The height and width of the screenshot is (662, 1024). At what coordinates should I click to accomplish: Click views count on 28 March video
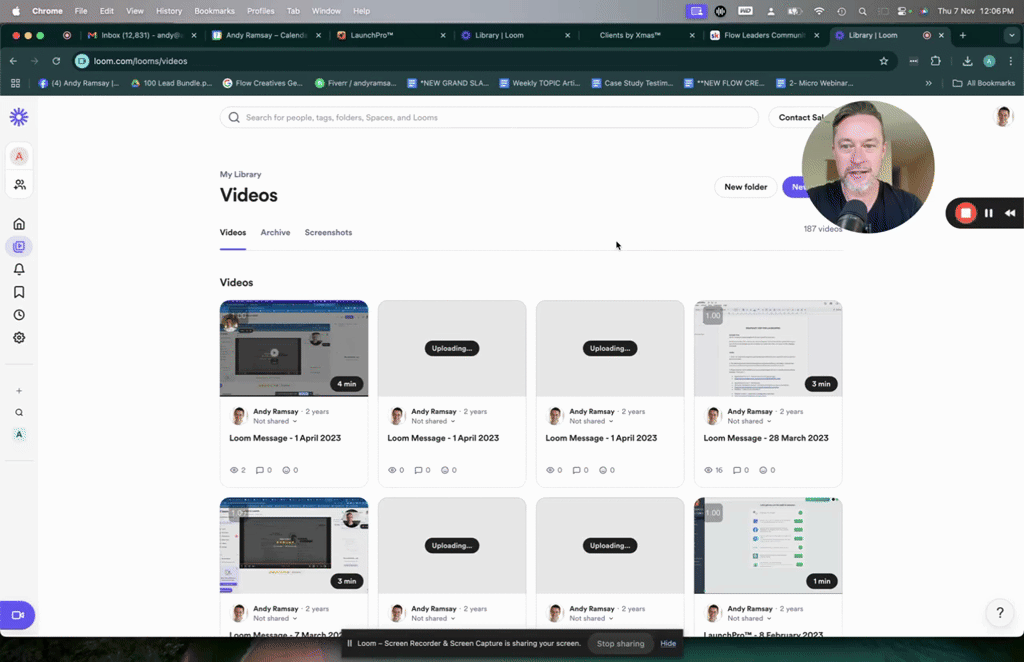point(714,470)
